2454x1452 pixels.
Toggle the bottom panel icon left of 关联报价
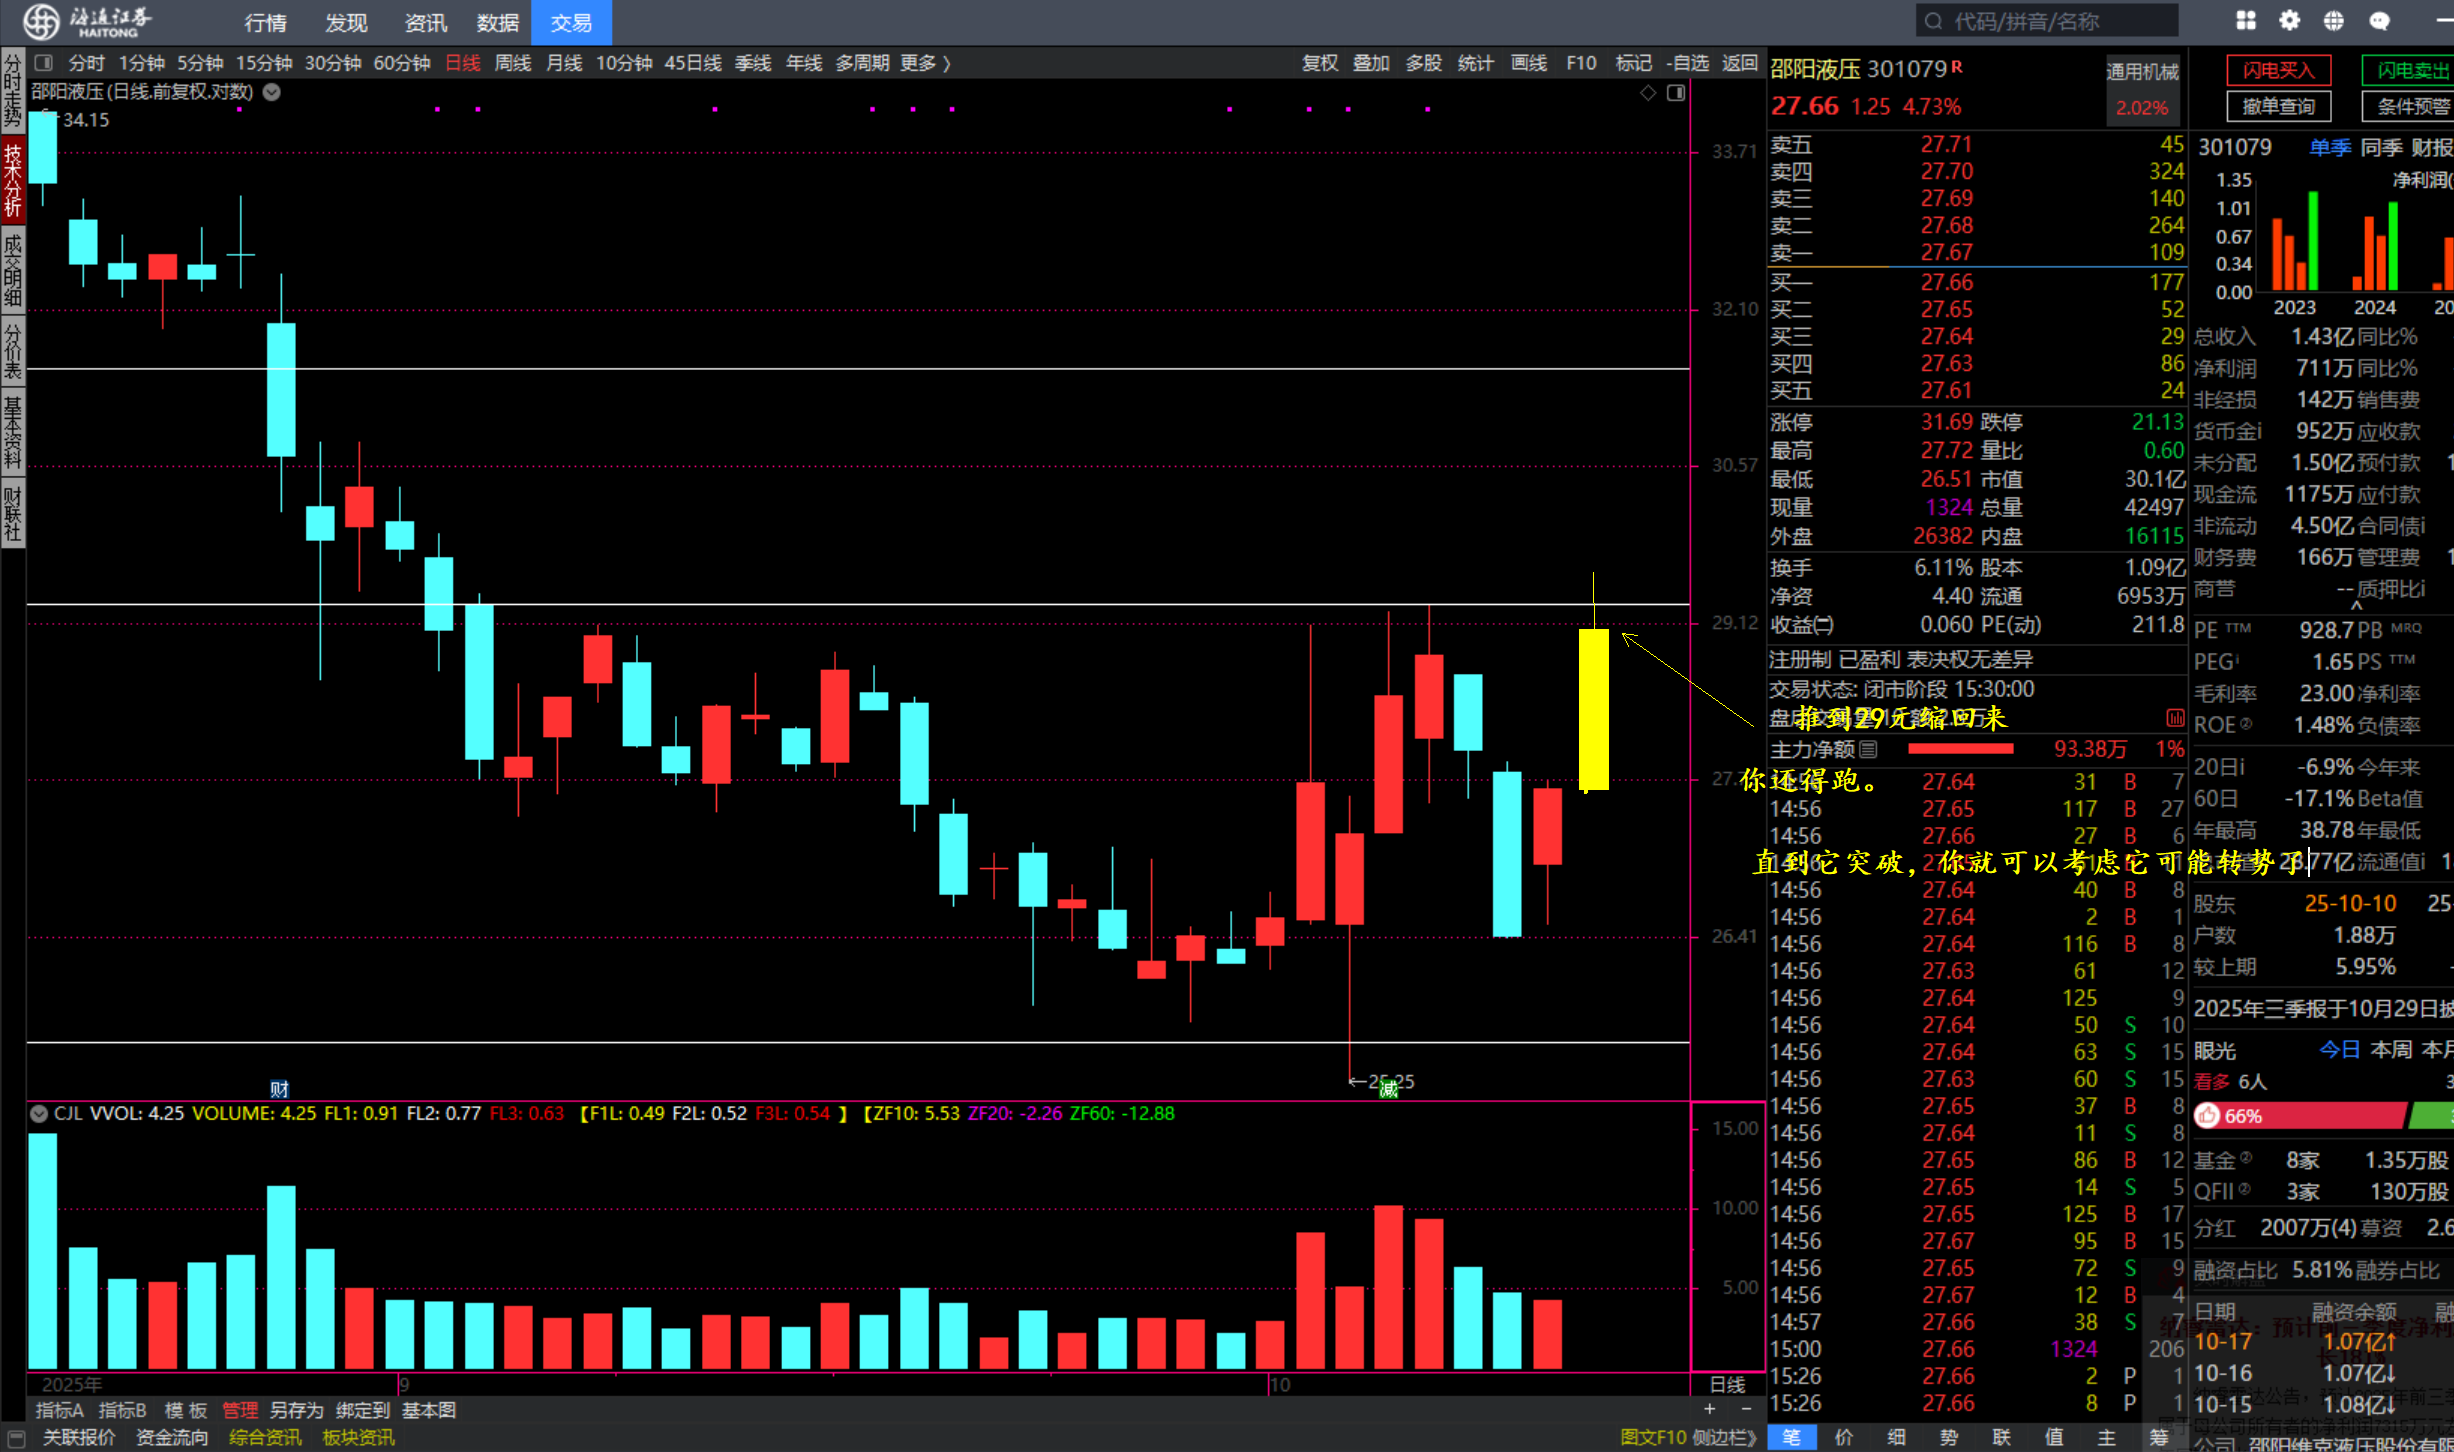[x=16, y=1438]
